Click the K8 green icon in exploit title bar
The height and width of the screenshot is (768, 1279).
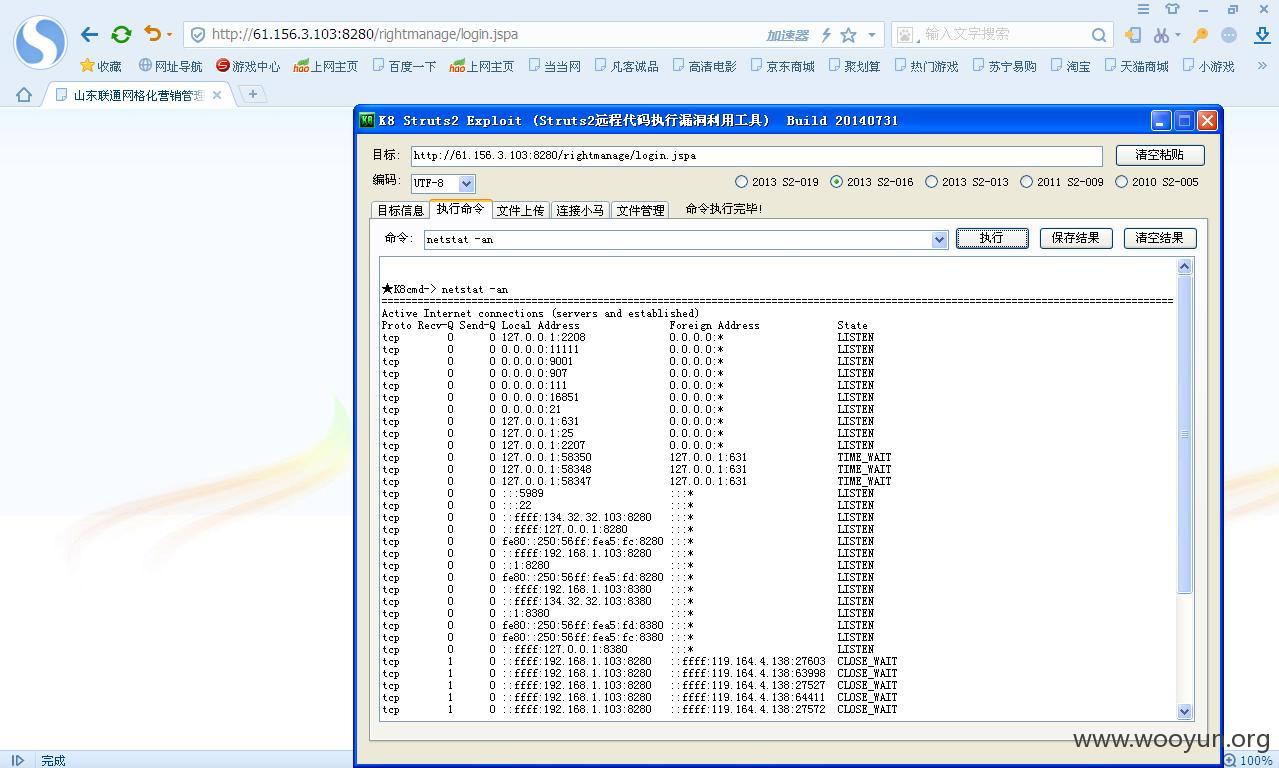point(367,120)
